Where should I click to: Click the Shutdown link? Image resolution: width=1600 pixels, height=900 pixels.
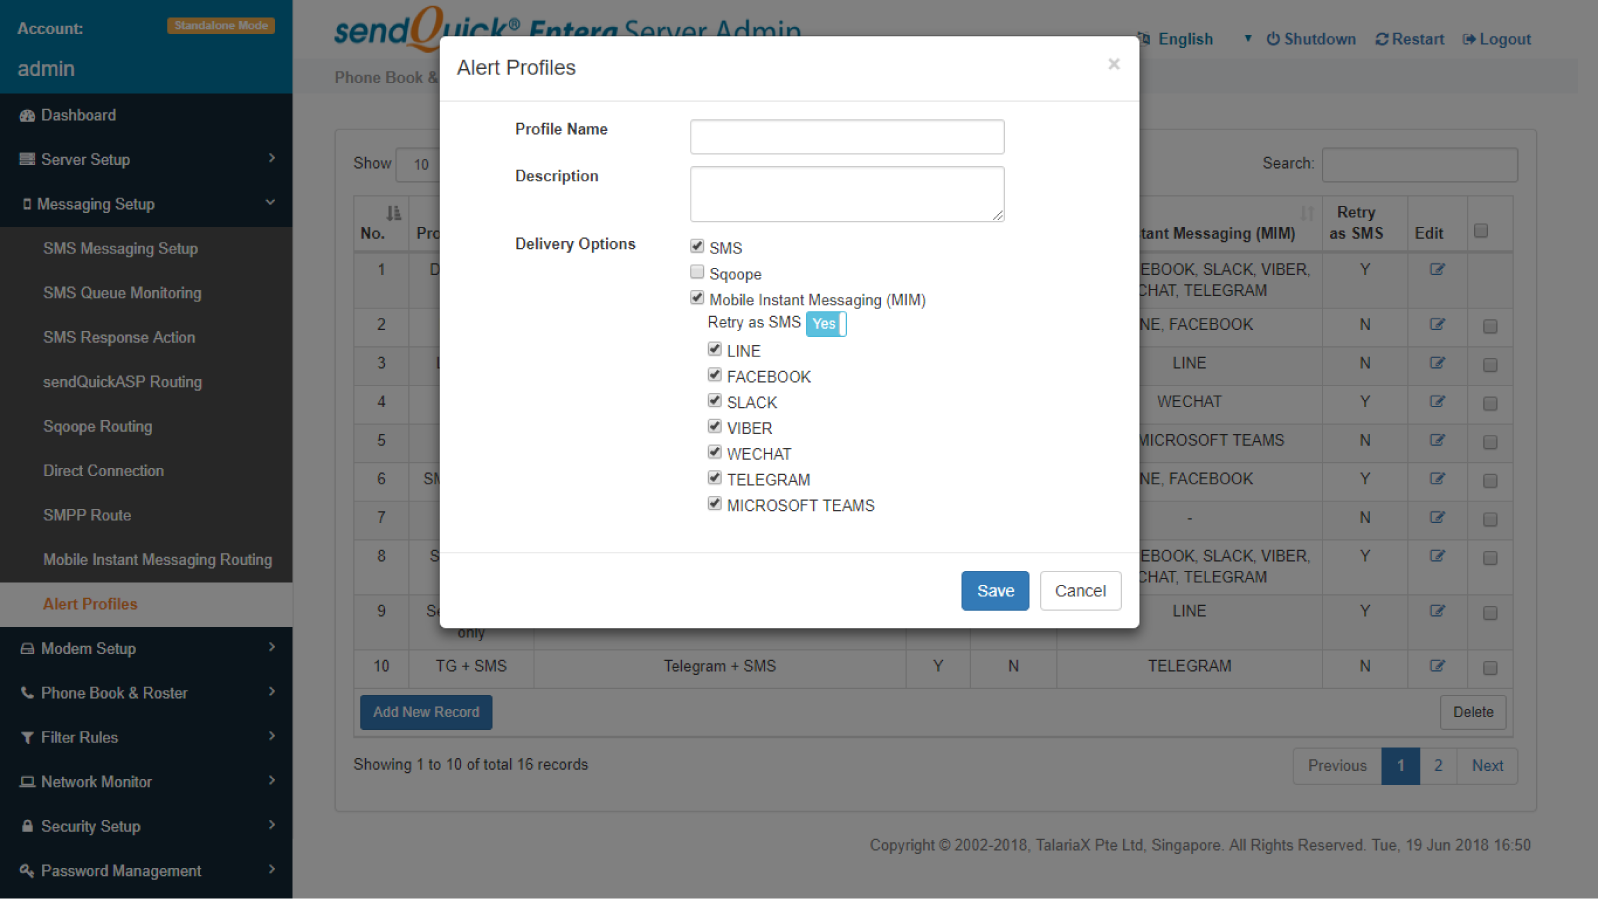coord(1311,39)
